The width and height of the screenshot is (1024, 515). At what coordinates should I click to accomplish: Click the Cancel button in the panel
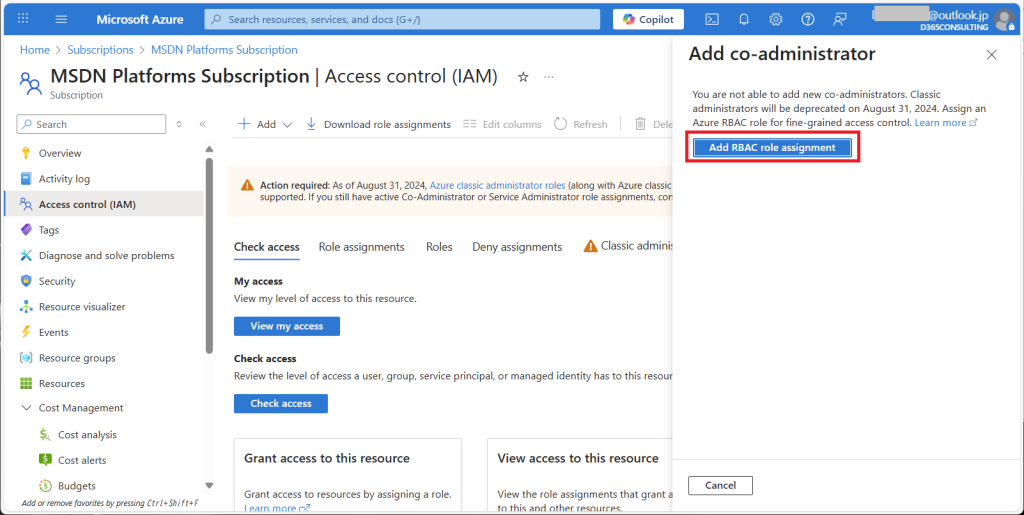(x=720, y=485)
